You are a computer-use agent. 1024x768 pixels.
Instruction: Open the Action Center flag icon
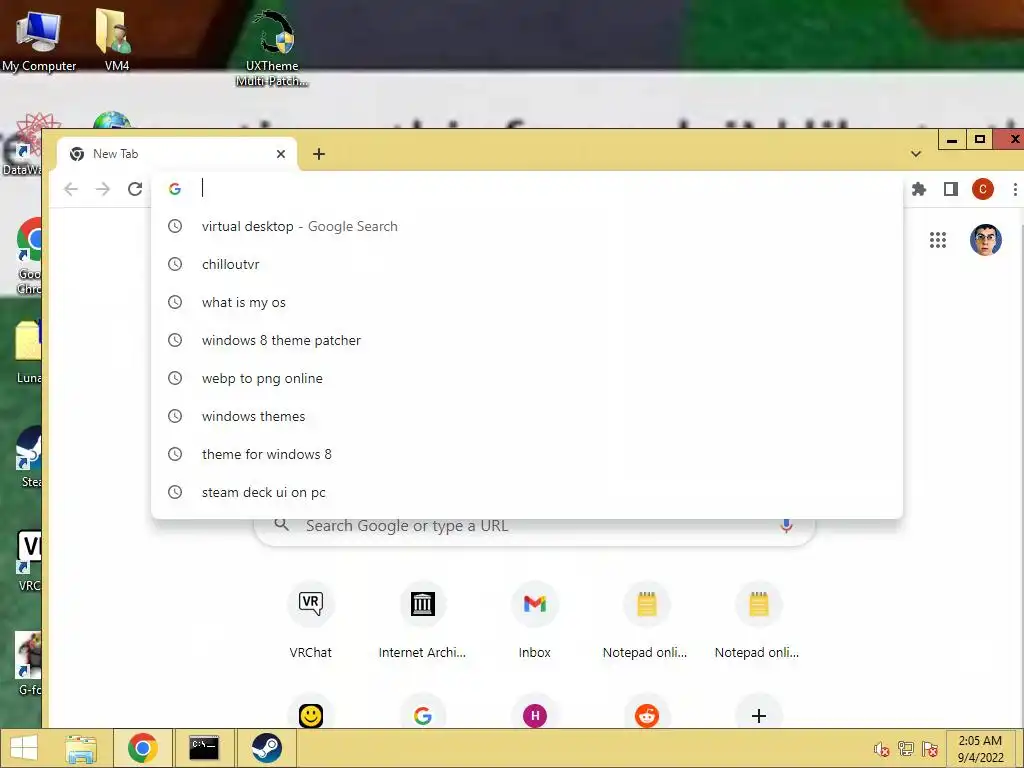click(930, 749)
